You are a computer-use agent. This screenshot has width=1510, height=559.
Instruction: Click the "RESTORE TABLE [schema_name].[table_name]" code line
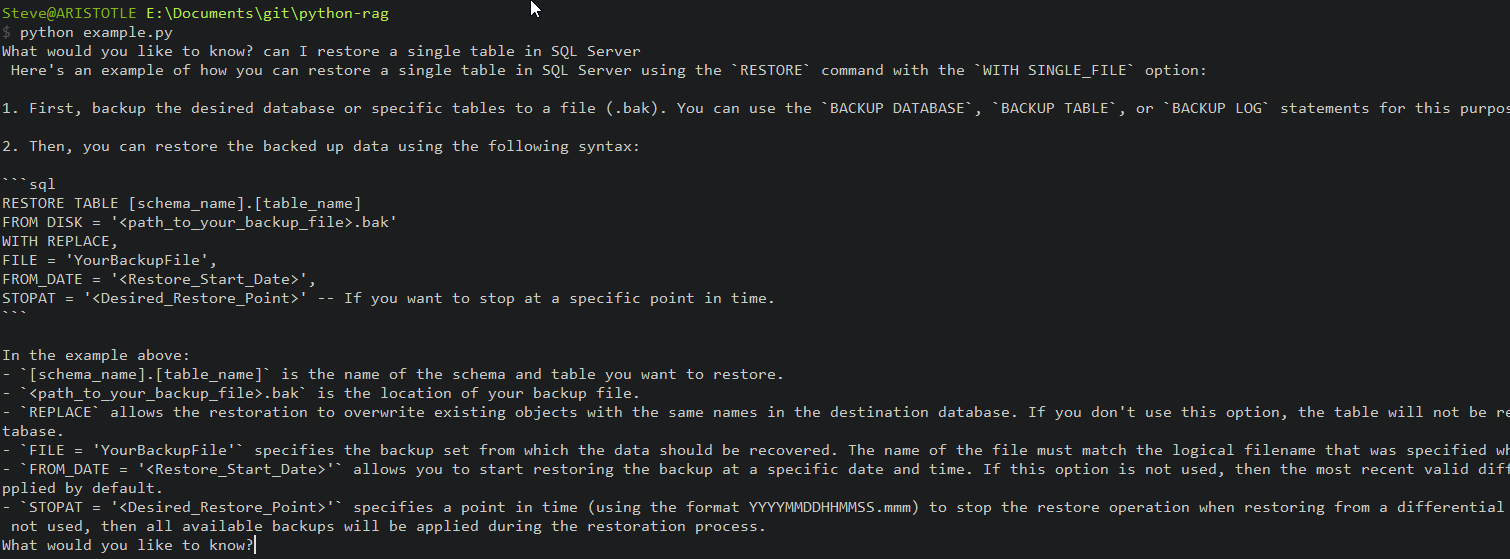182,203
